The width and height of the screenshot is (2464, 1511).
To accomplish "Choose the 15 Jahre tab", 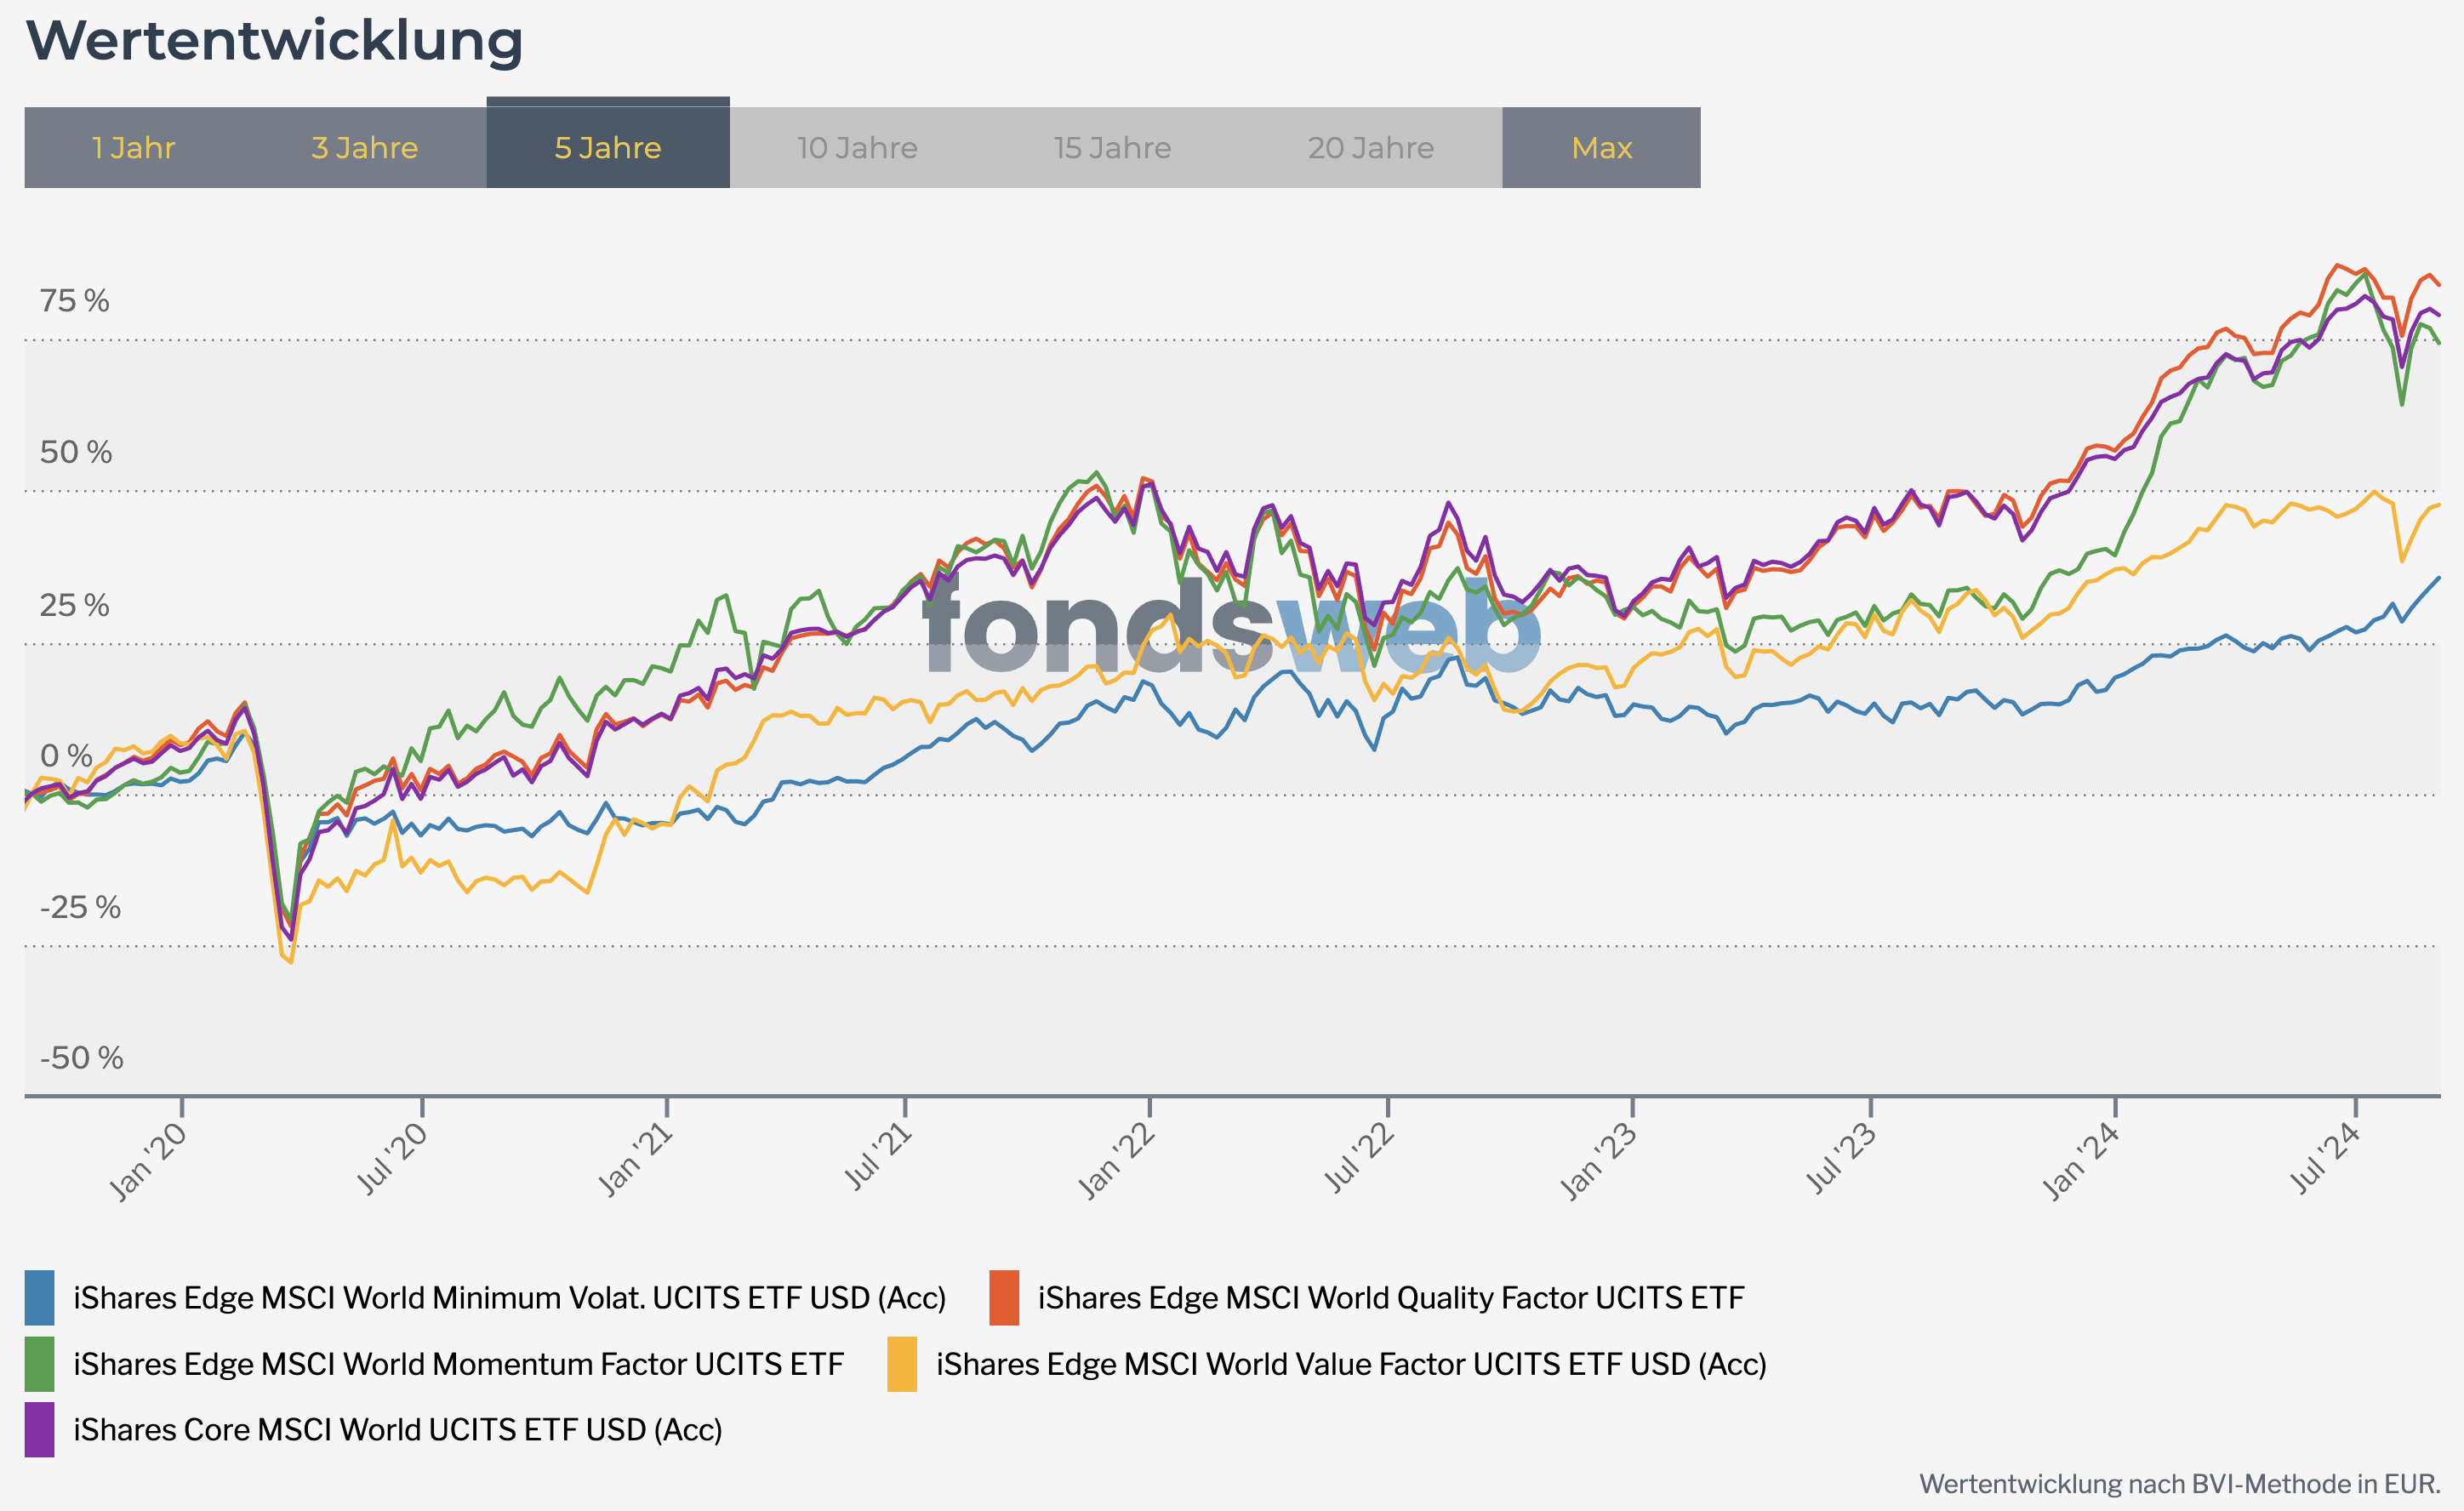I will coord(1112,148).
